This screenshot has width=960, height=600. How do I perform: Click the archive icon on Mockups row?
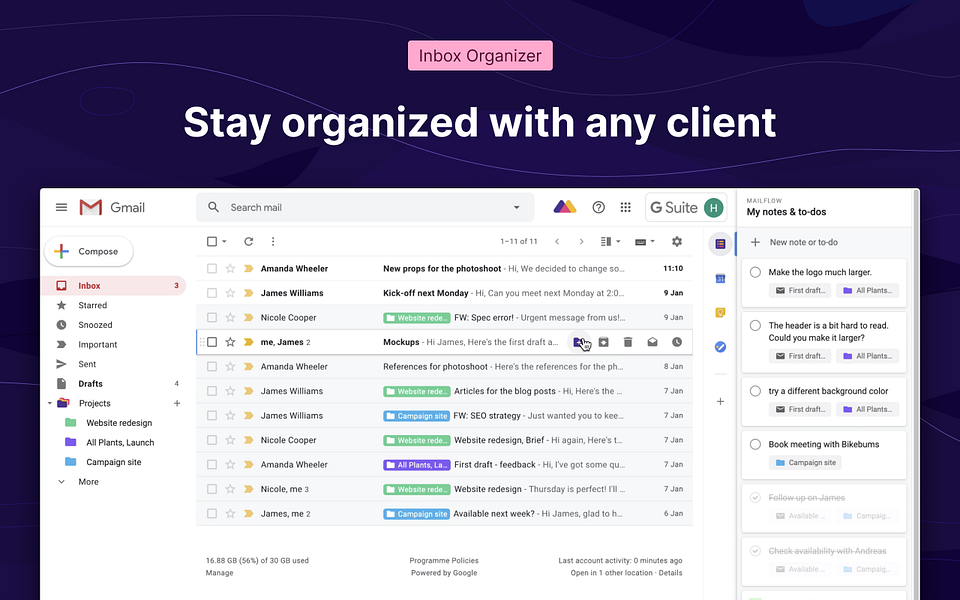[x=604, y=342]
